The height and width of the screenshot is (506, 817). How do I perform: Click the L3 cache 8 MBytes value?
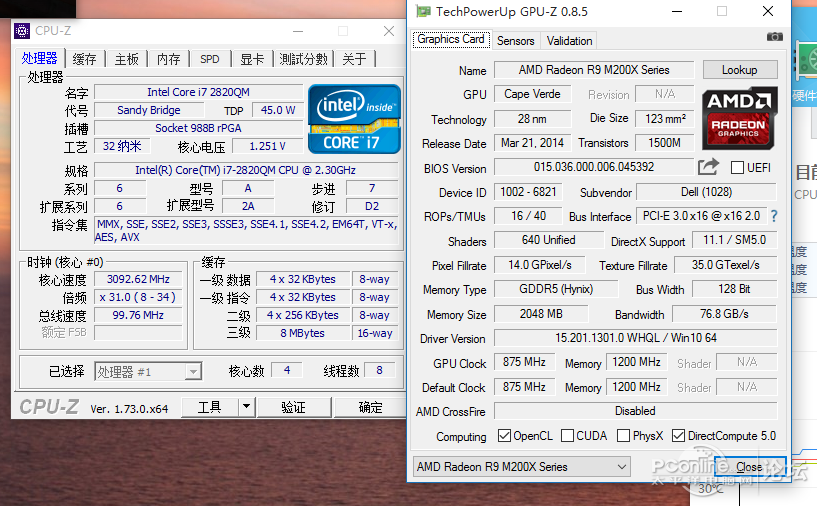point(303,333)
